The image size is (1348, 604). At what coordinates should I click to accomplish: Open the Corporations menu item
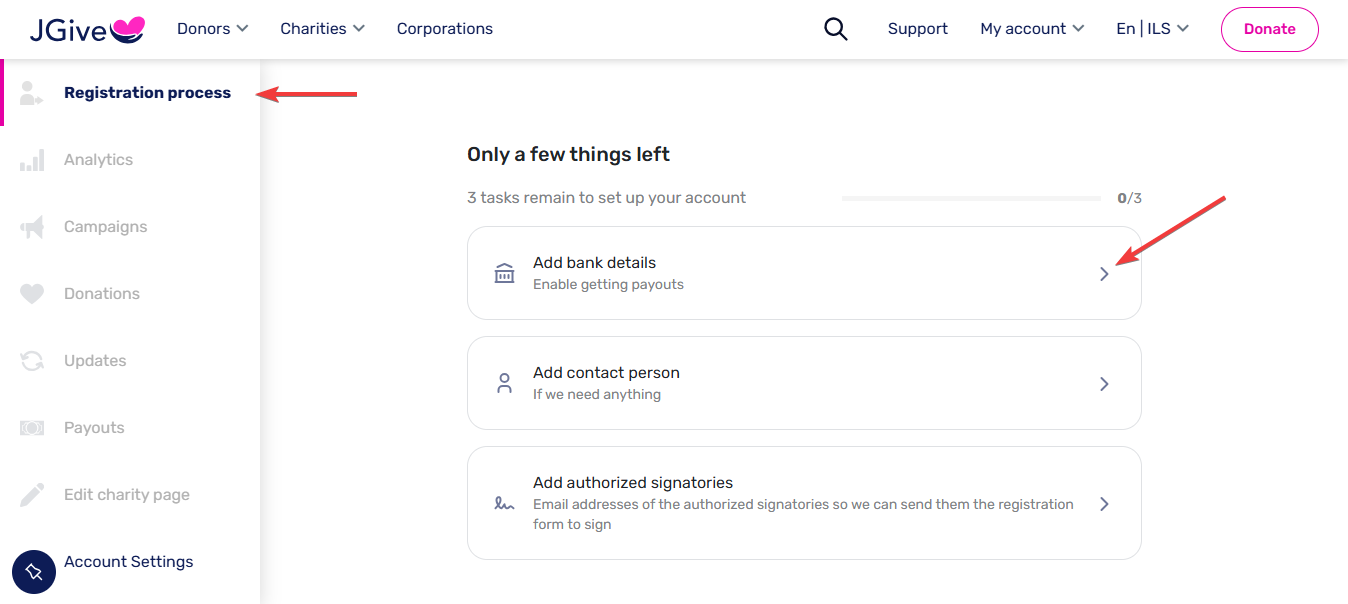click(x=445, y=29)
